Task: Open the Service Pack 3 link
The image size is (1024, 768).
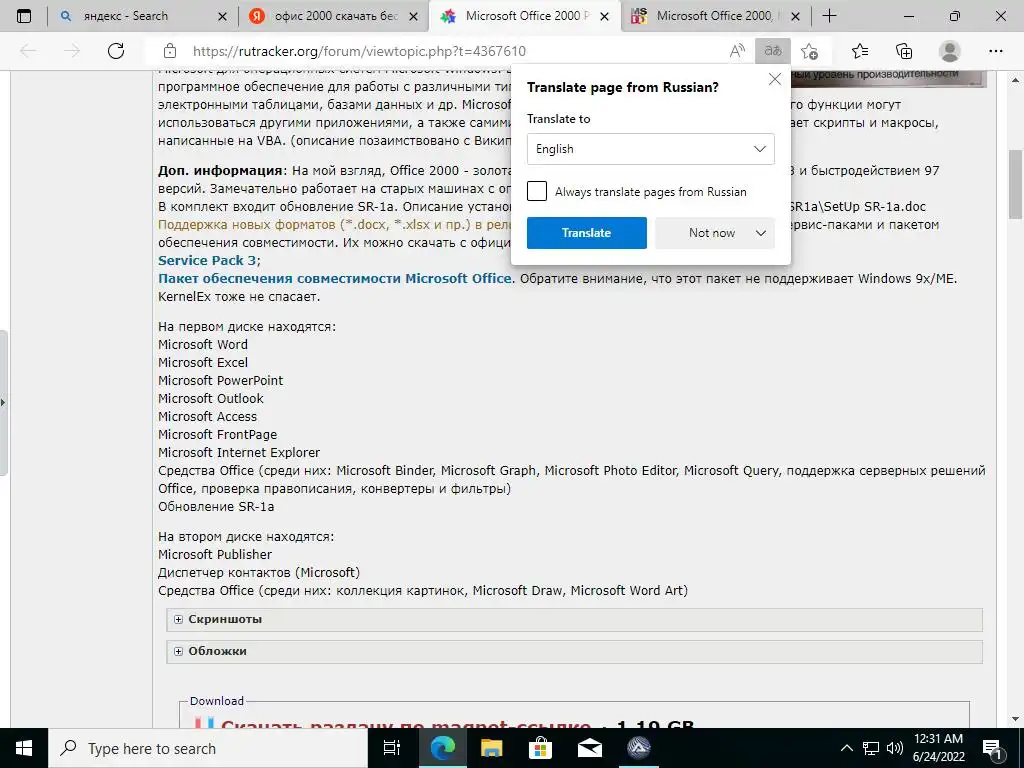Action: [207, 261]
